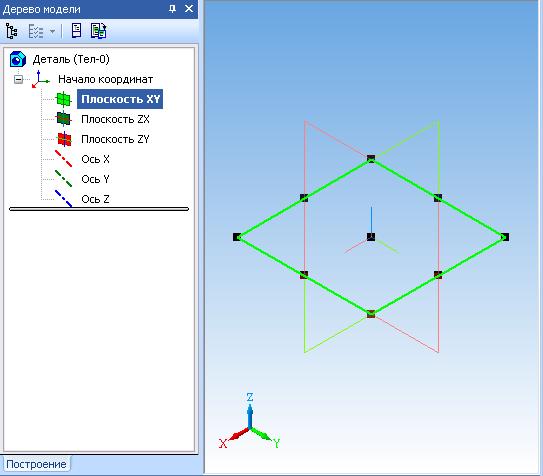The width and height of the screenshot is (543, 476).
Task: Click rightmost handle of XY plane
Action: 505,237
